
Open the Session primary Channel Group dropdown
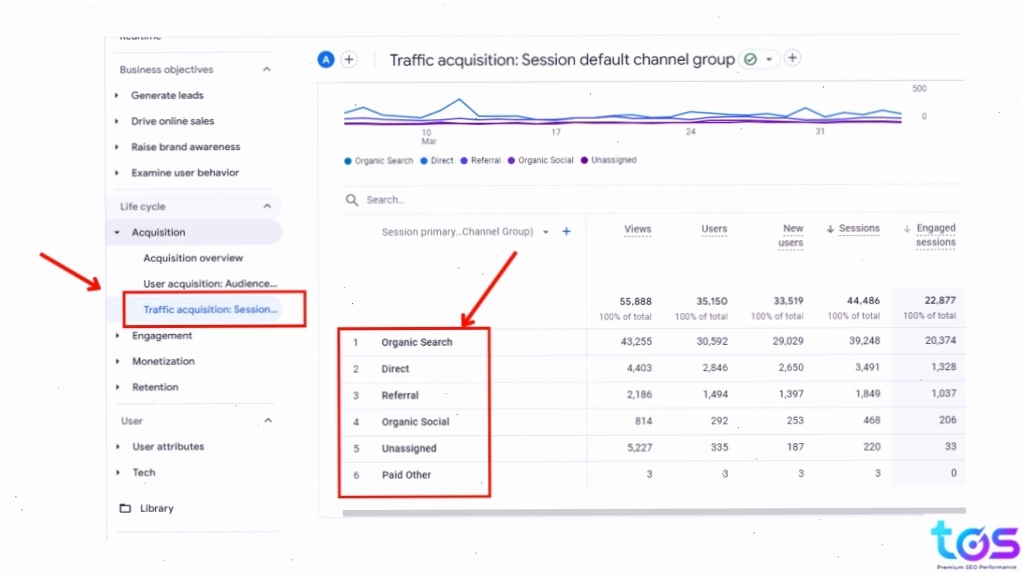click(546, 232)
